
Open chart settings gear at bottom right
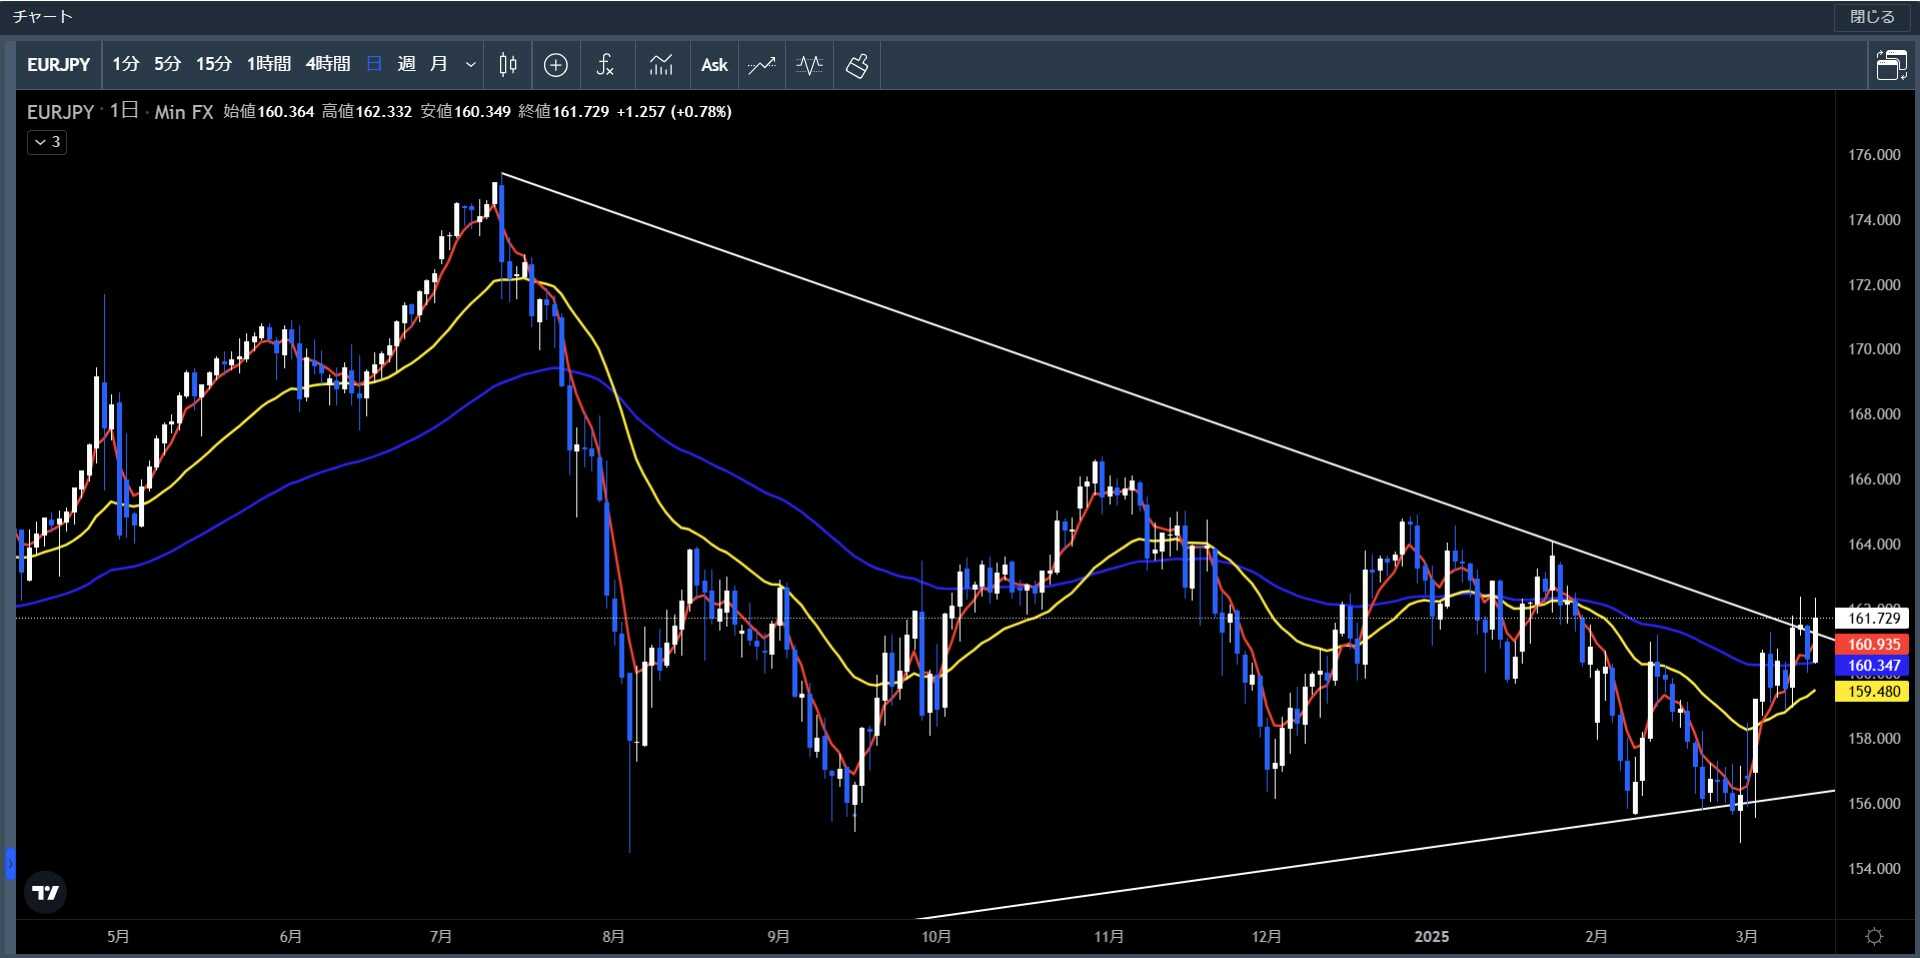(1875, 936)
